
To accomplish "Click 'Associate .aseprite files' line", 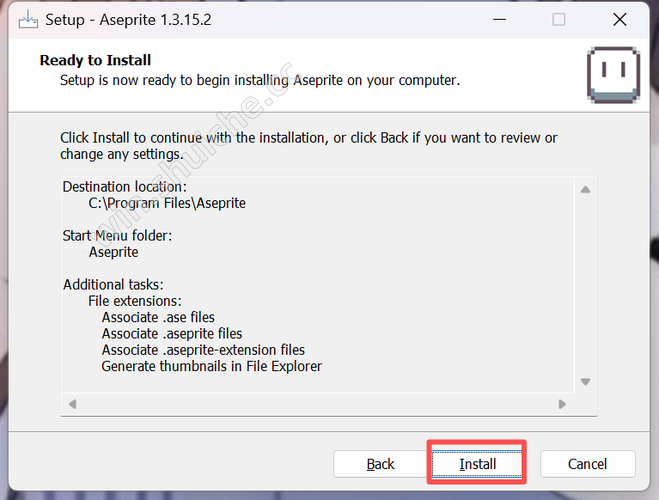I will tap(172, 334).
